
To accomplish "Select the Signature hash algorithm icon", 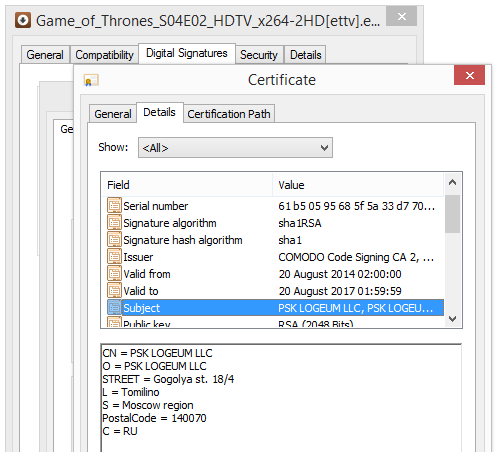I will (x=114, y=239).
